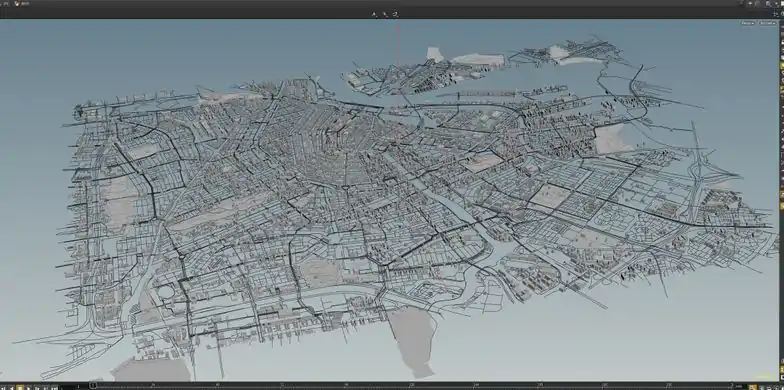Select the first tool icon above viewport center
Screen dimensions: 784x390
374,14
